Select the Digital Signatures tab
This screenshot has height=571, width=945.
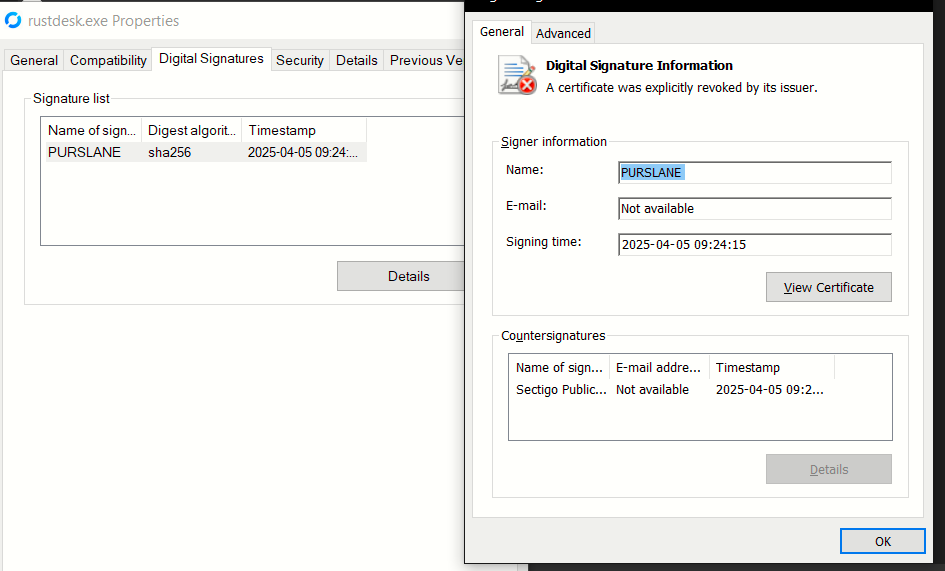pos(211,59)
